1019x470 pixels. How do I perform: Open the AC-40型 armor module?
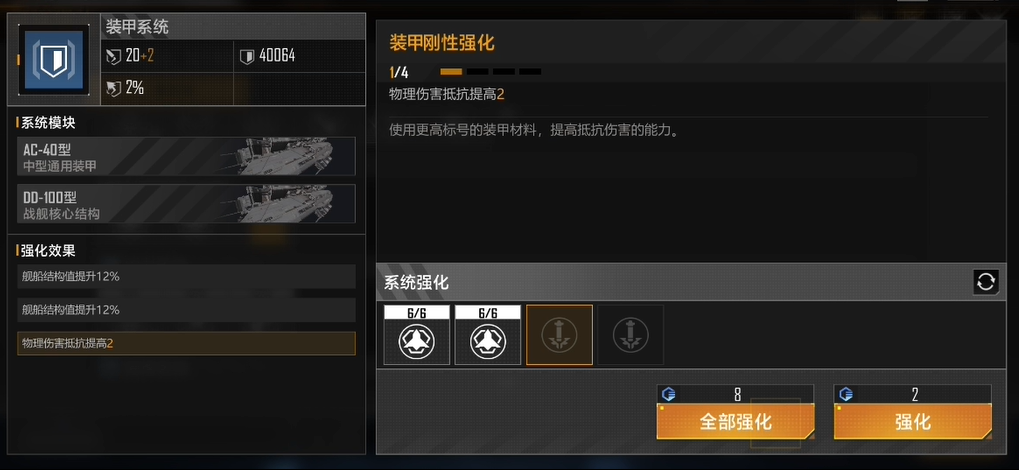click(187, 156)
